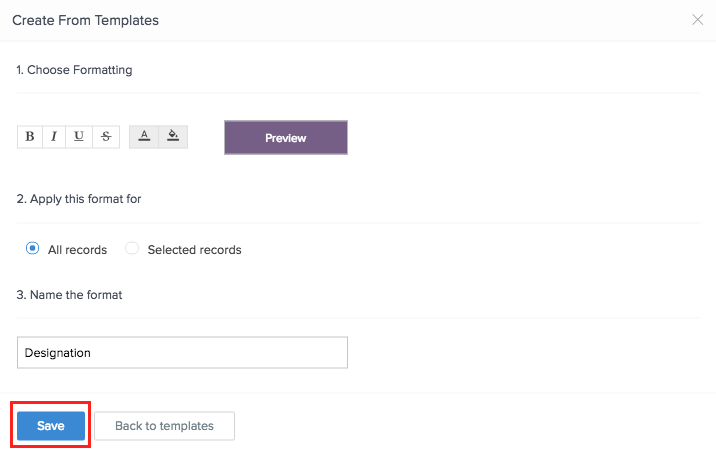The width and height of the screenshot is (716, 452).
Task: Choose the Selected records radio button
Action: (132, 249)
